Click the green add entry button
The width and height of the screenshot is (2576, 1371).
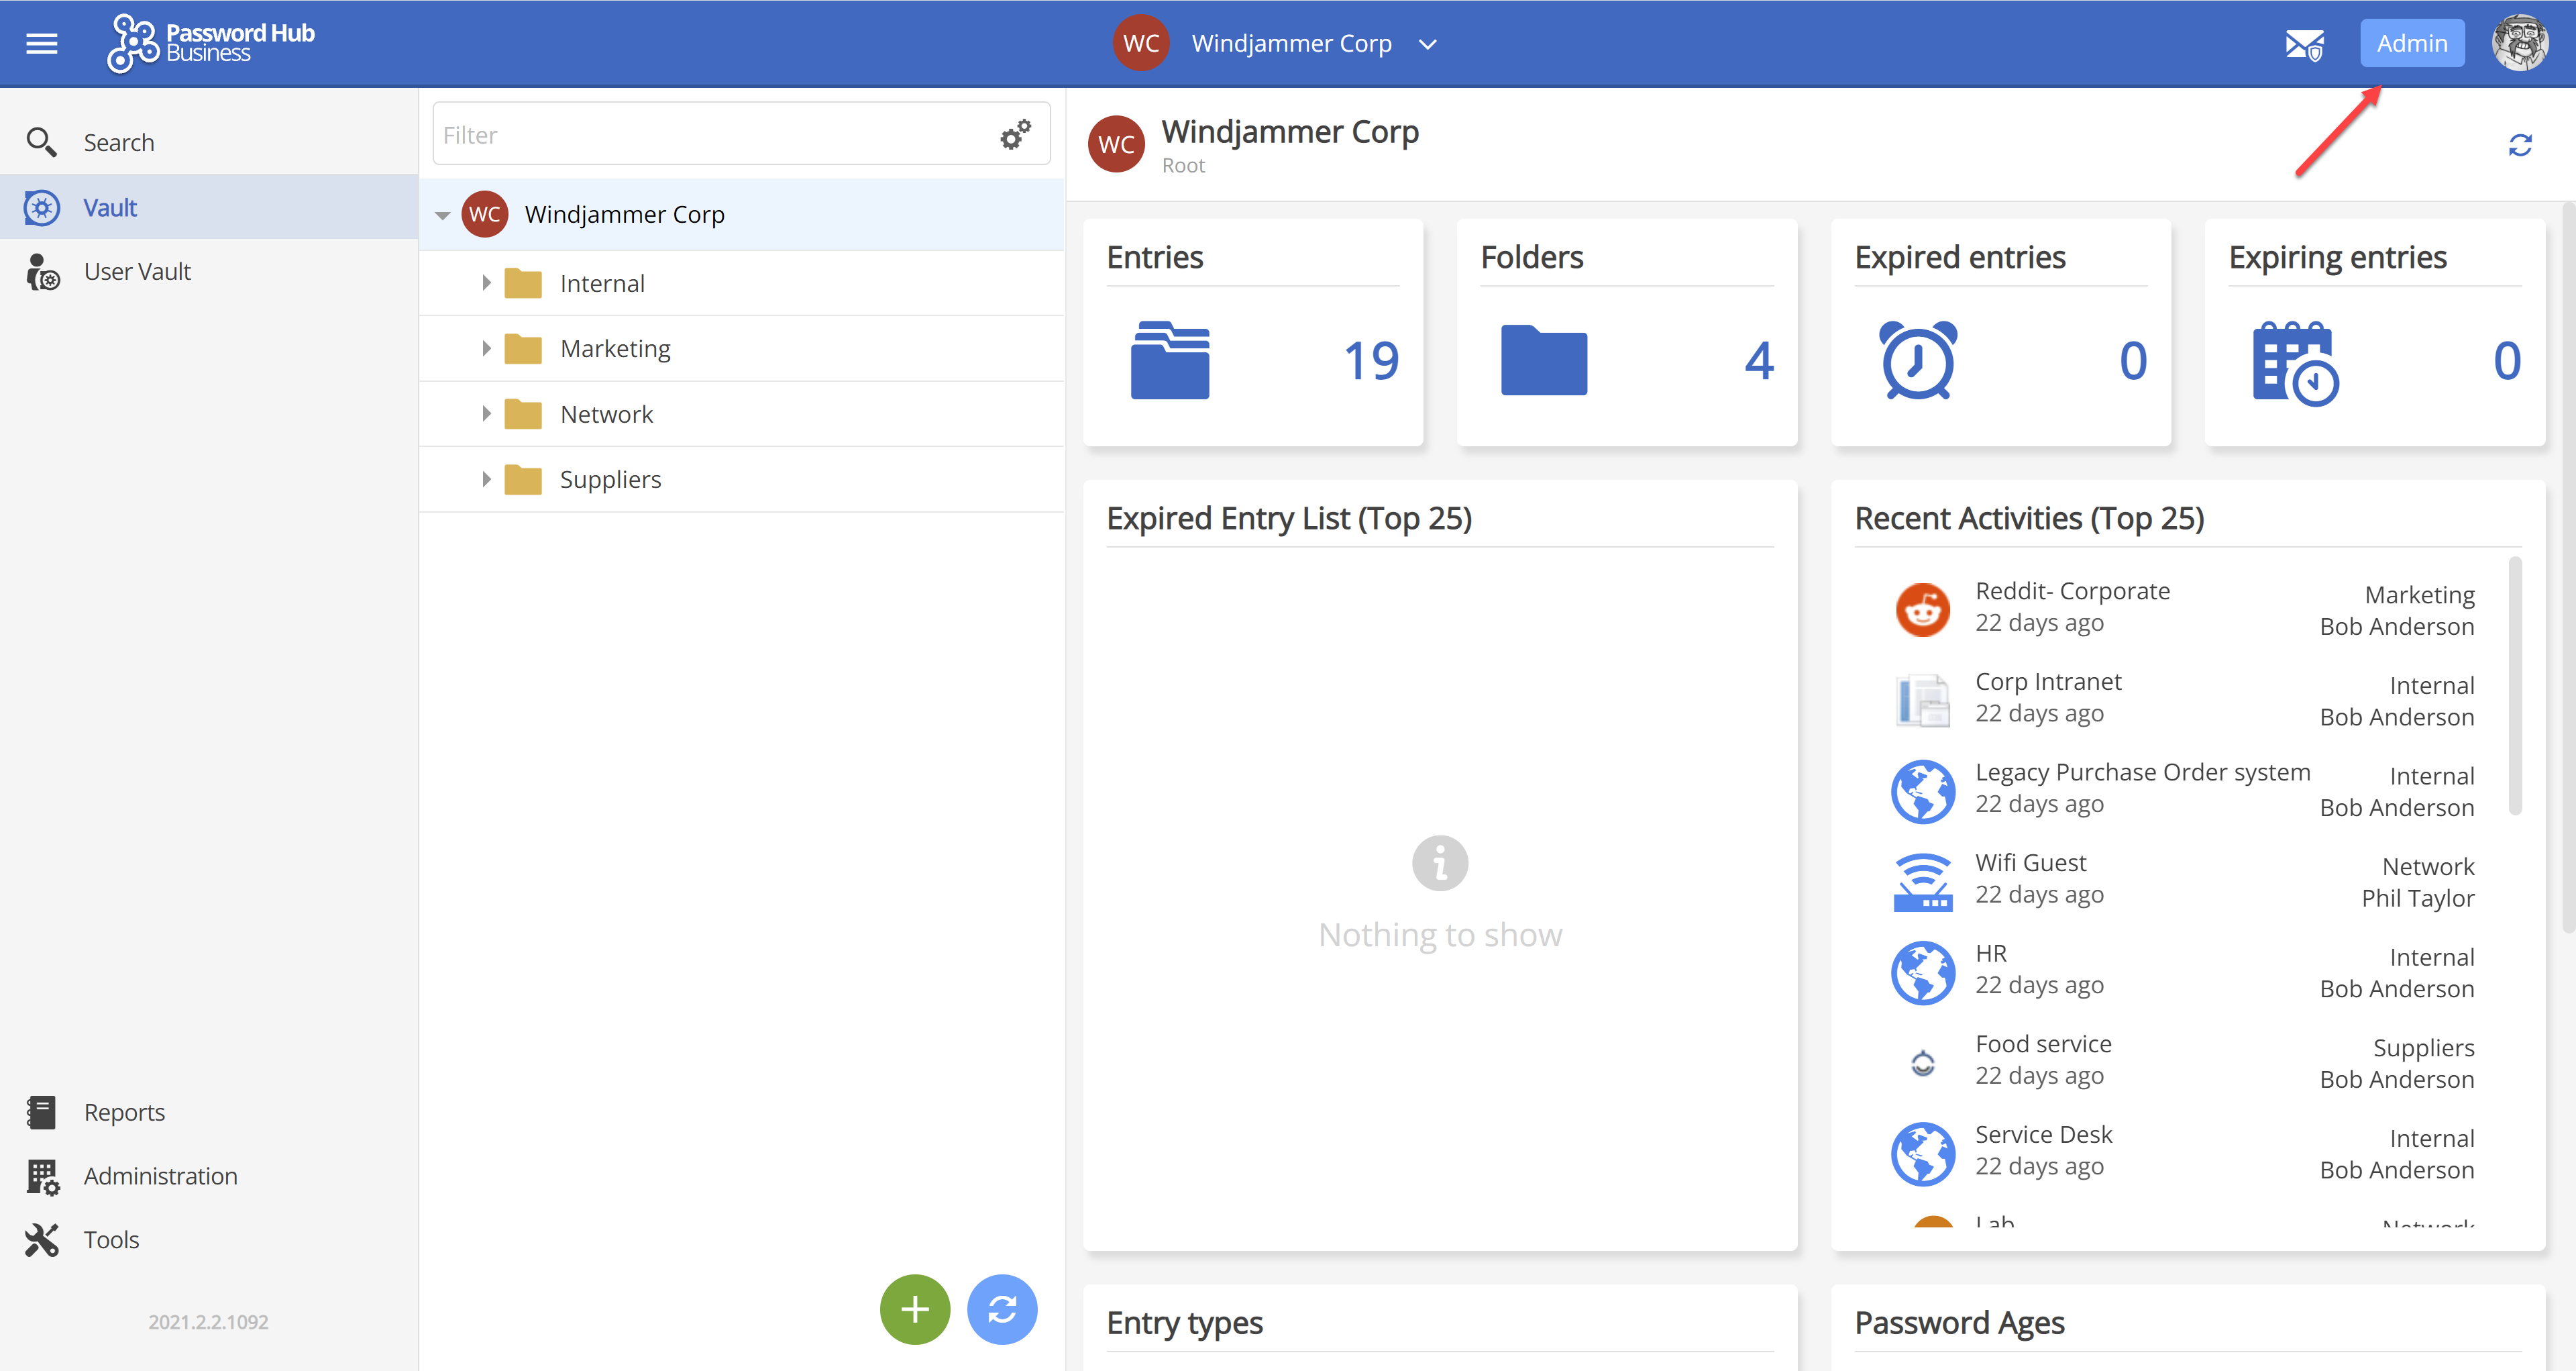pyautogui.click(x=914, y=1309)
